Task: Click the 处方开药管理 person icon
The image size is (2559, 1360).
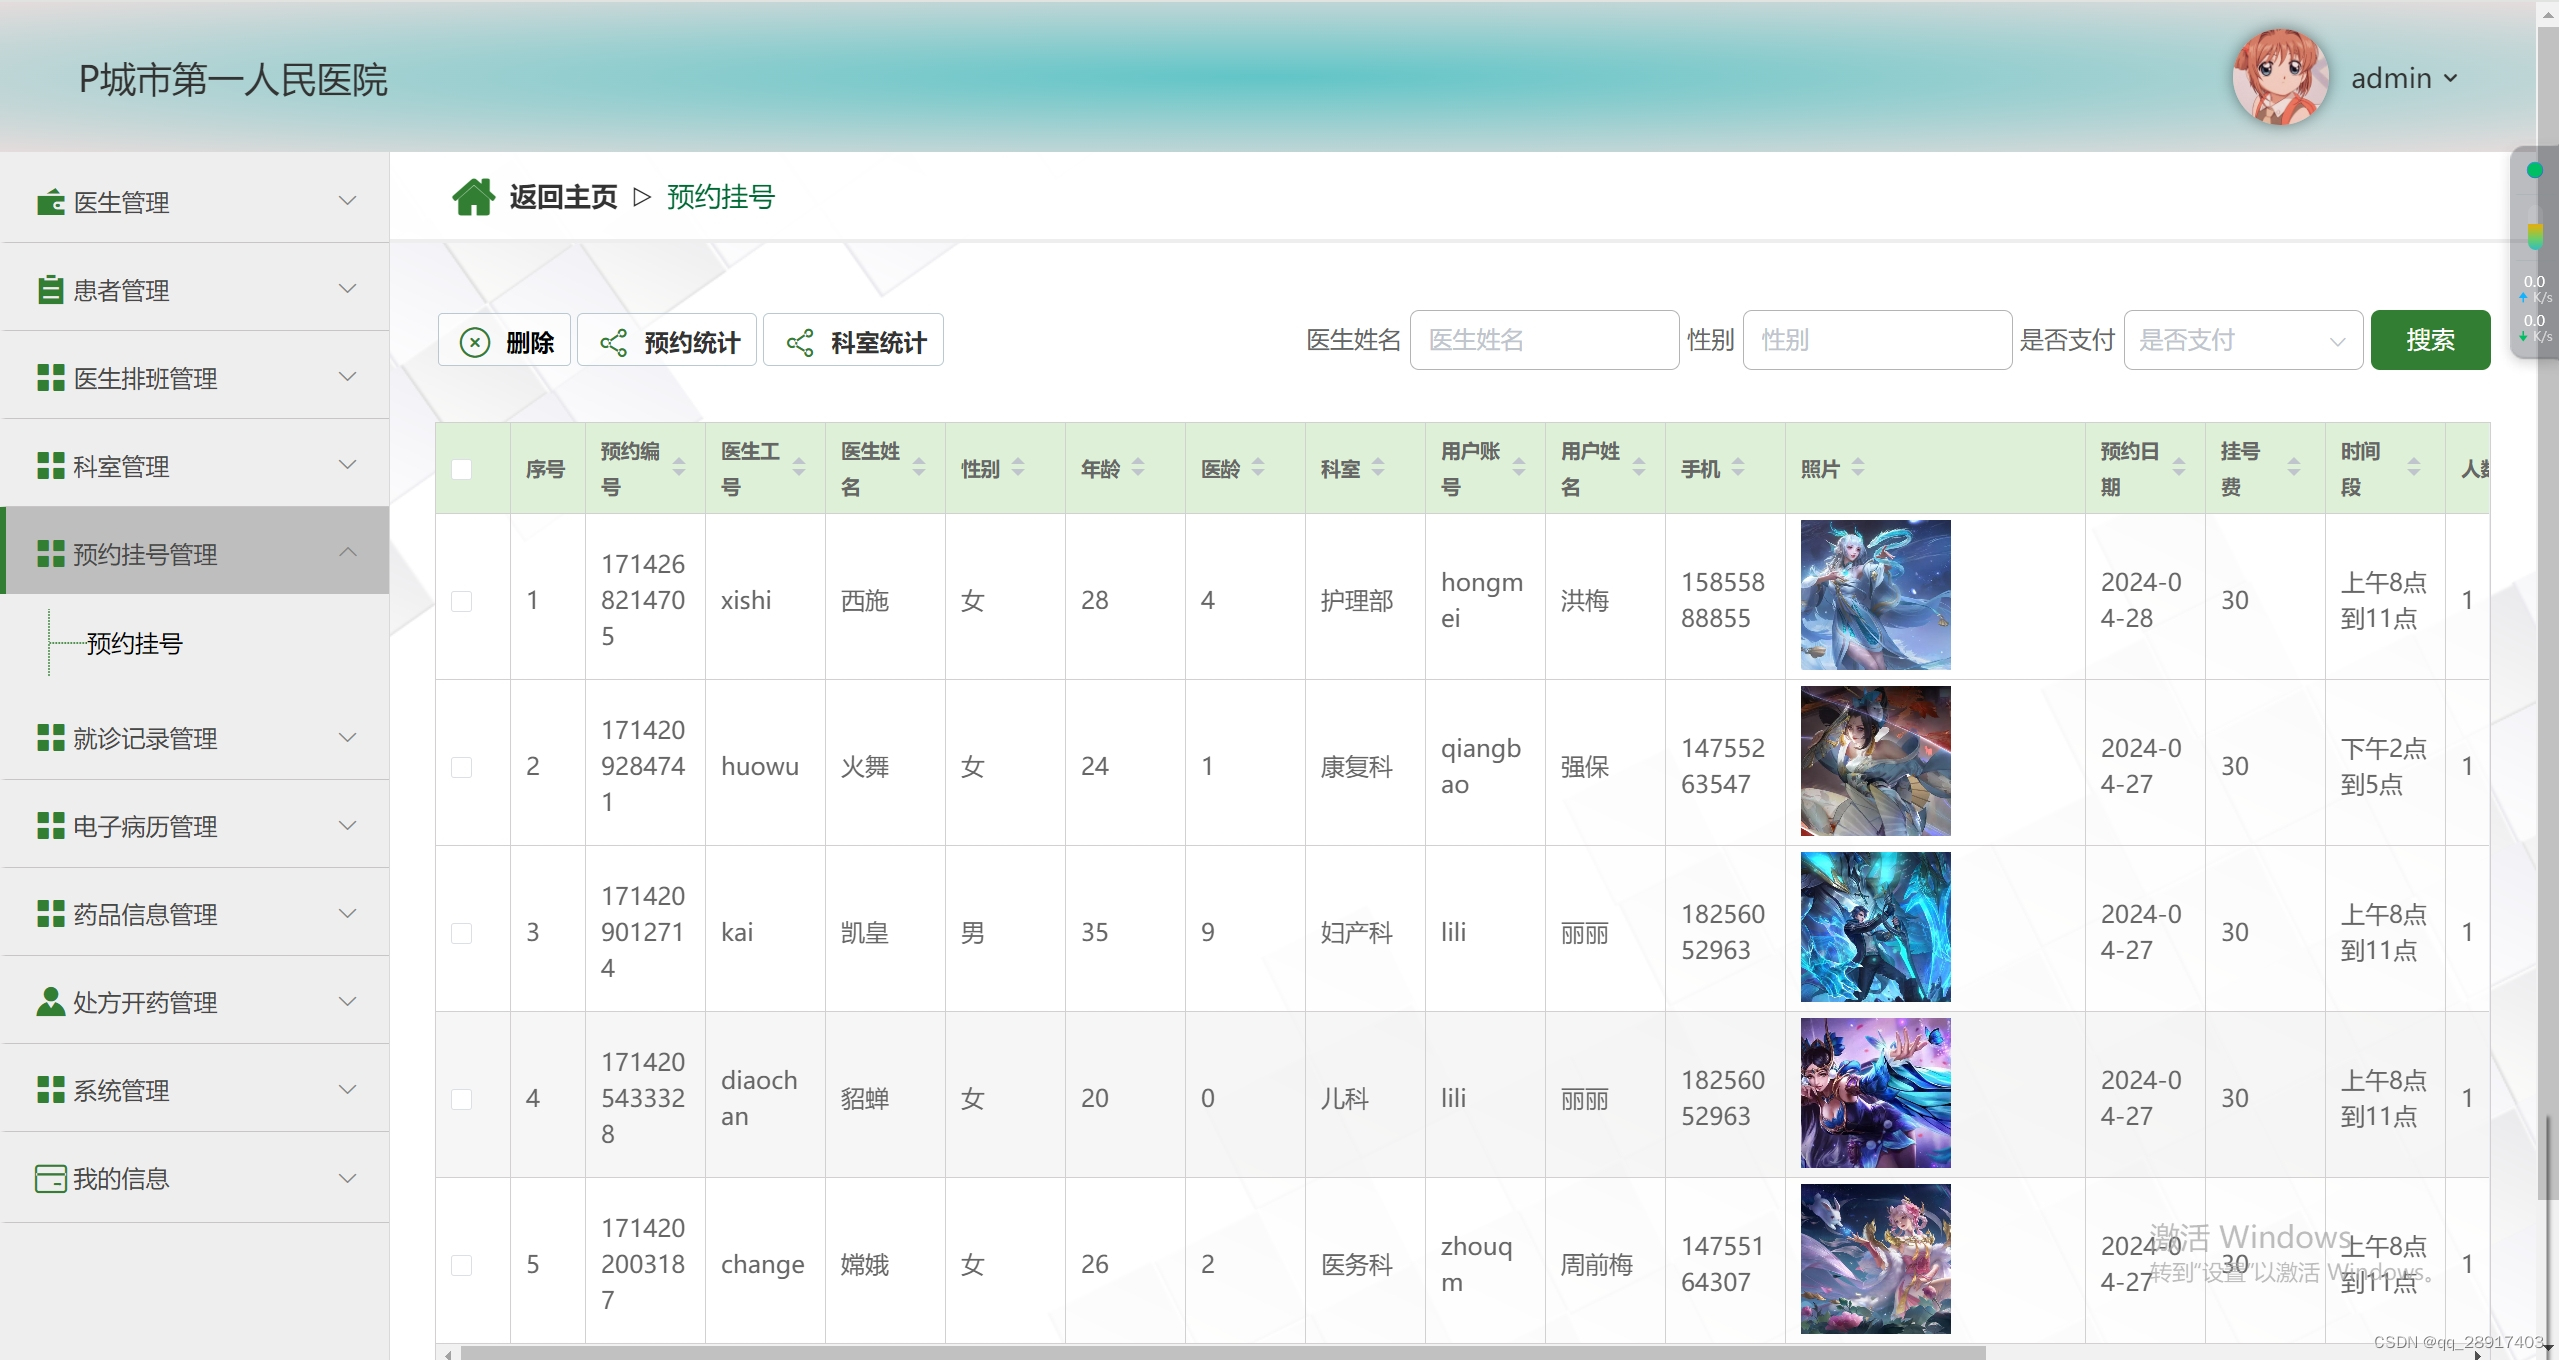Action: click(50, 1002)
